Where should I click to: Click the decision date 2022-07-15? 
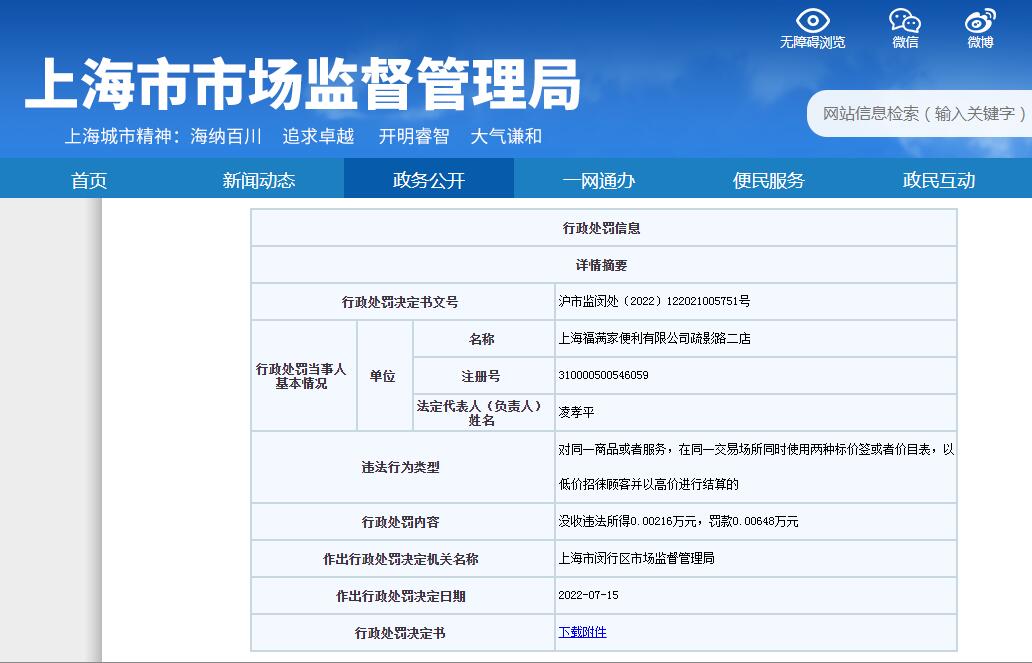(x=588, y=595)
